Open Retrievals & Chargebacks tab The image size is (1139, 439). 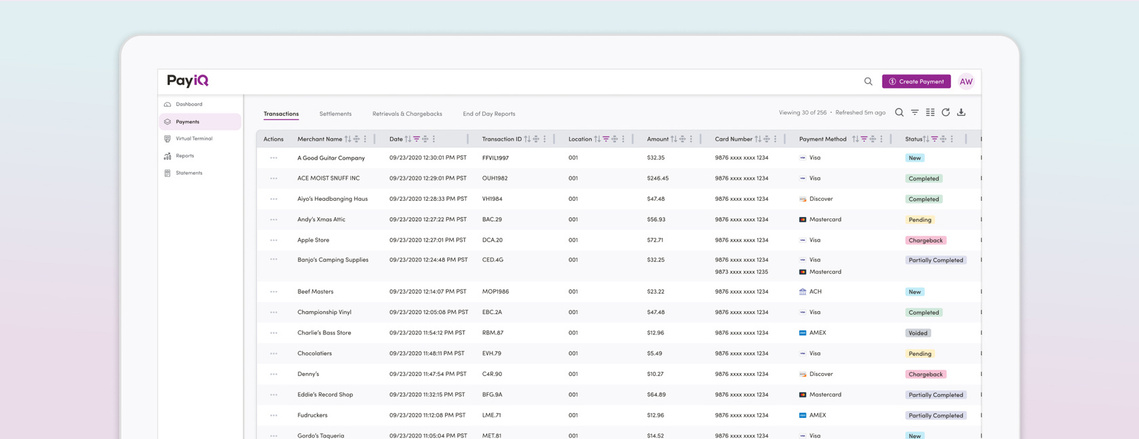[408, 114]
